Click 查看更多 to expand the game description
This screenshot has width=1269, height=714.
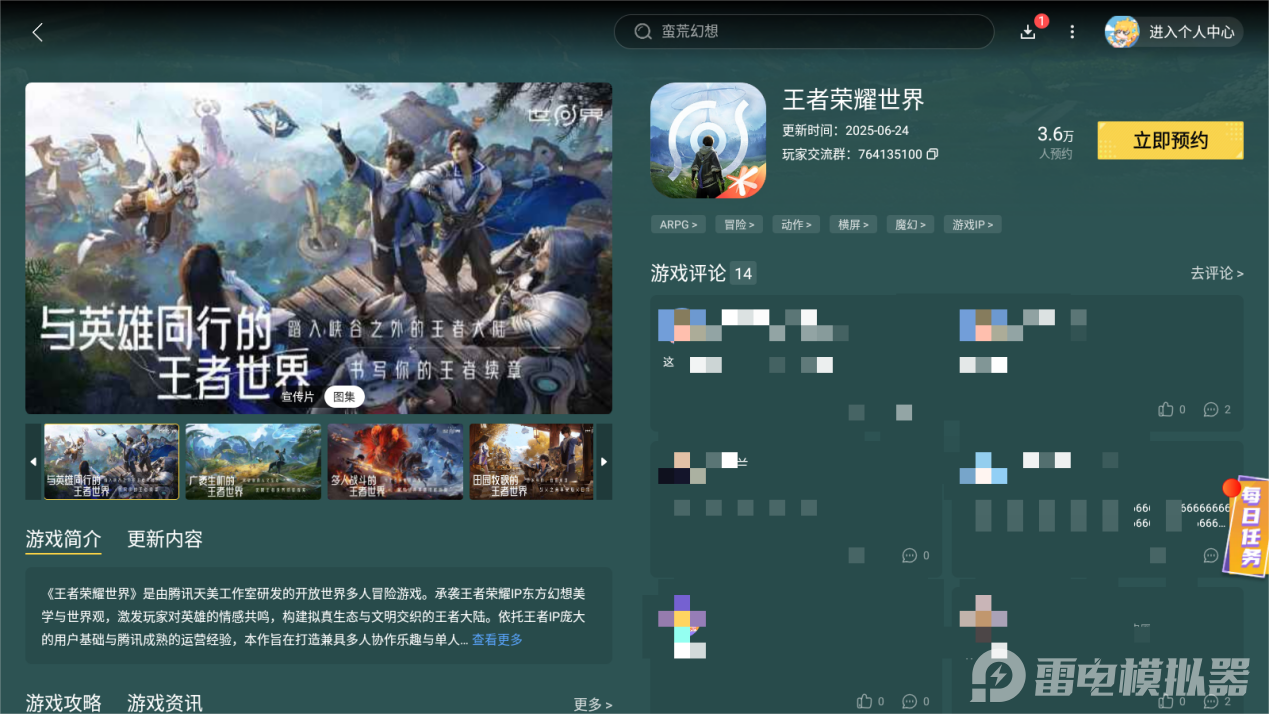coord(497,641)
